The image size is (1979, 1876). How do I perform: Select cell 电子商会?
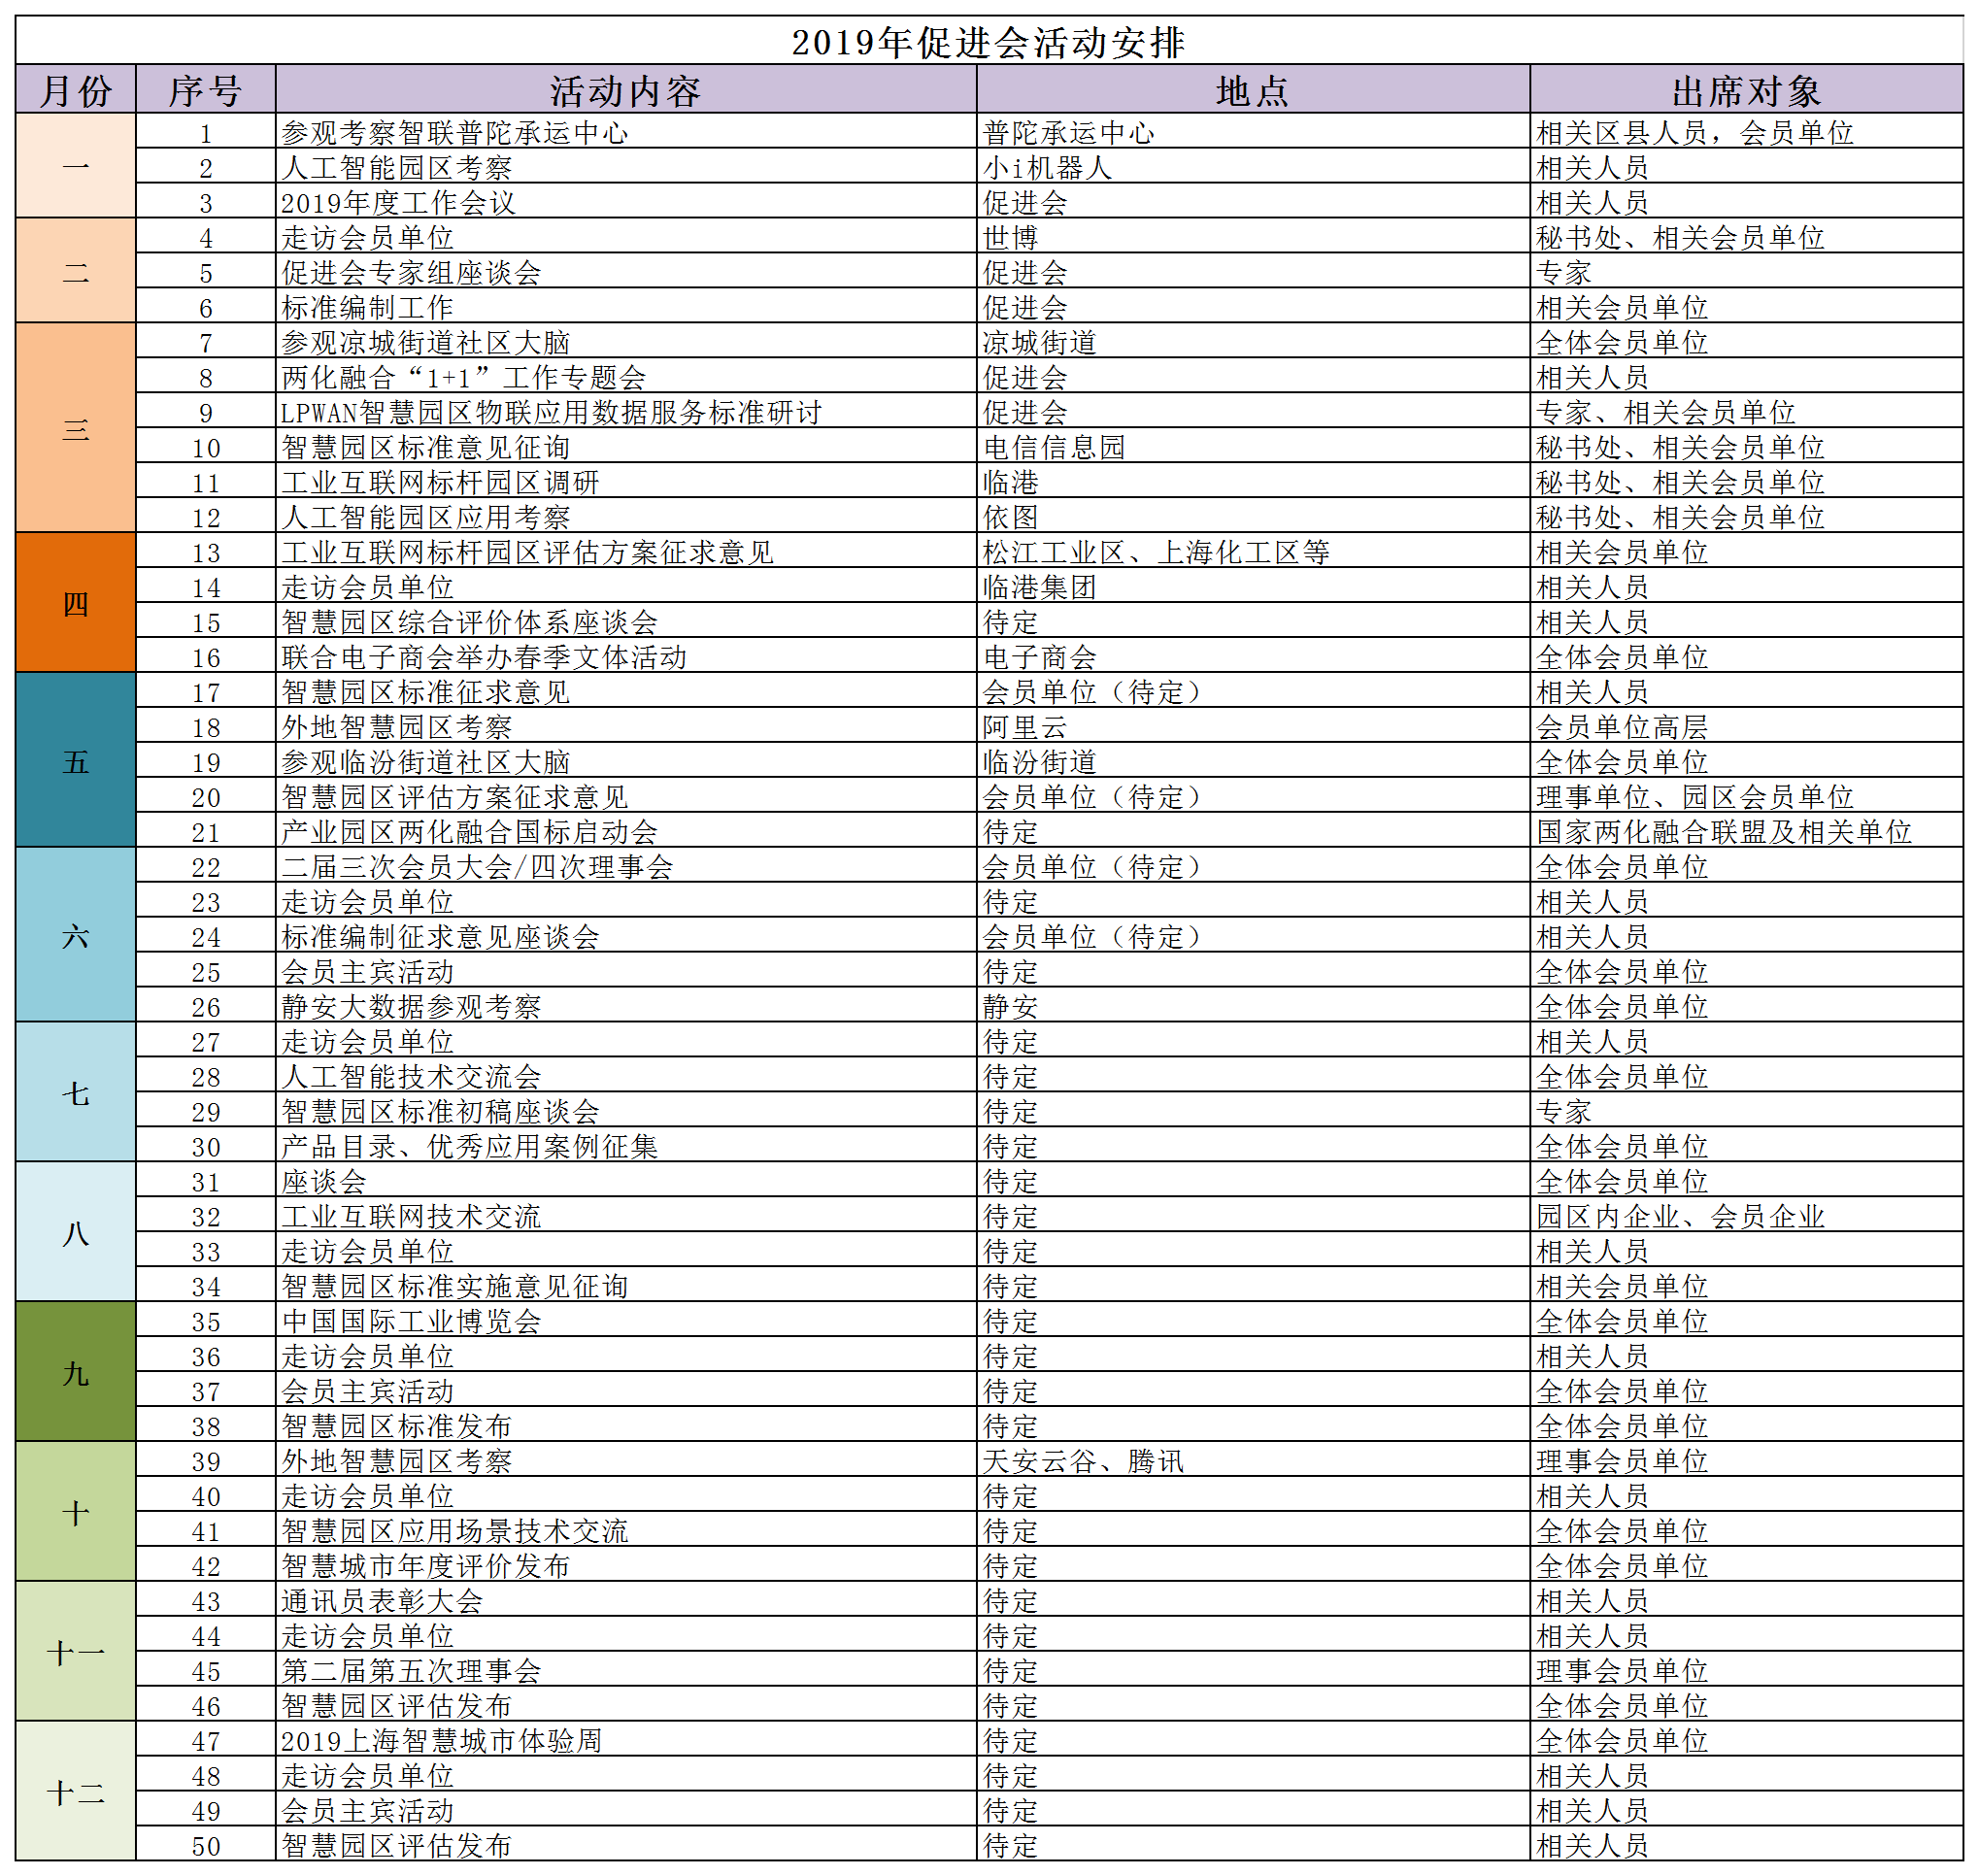coord(1253,656)
